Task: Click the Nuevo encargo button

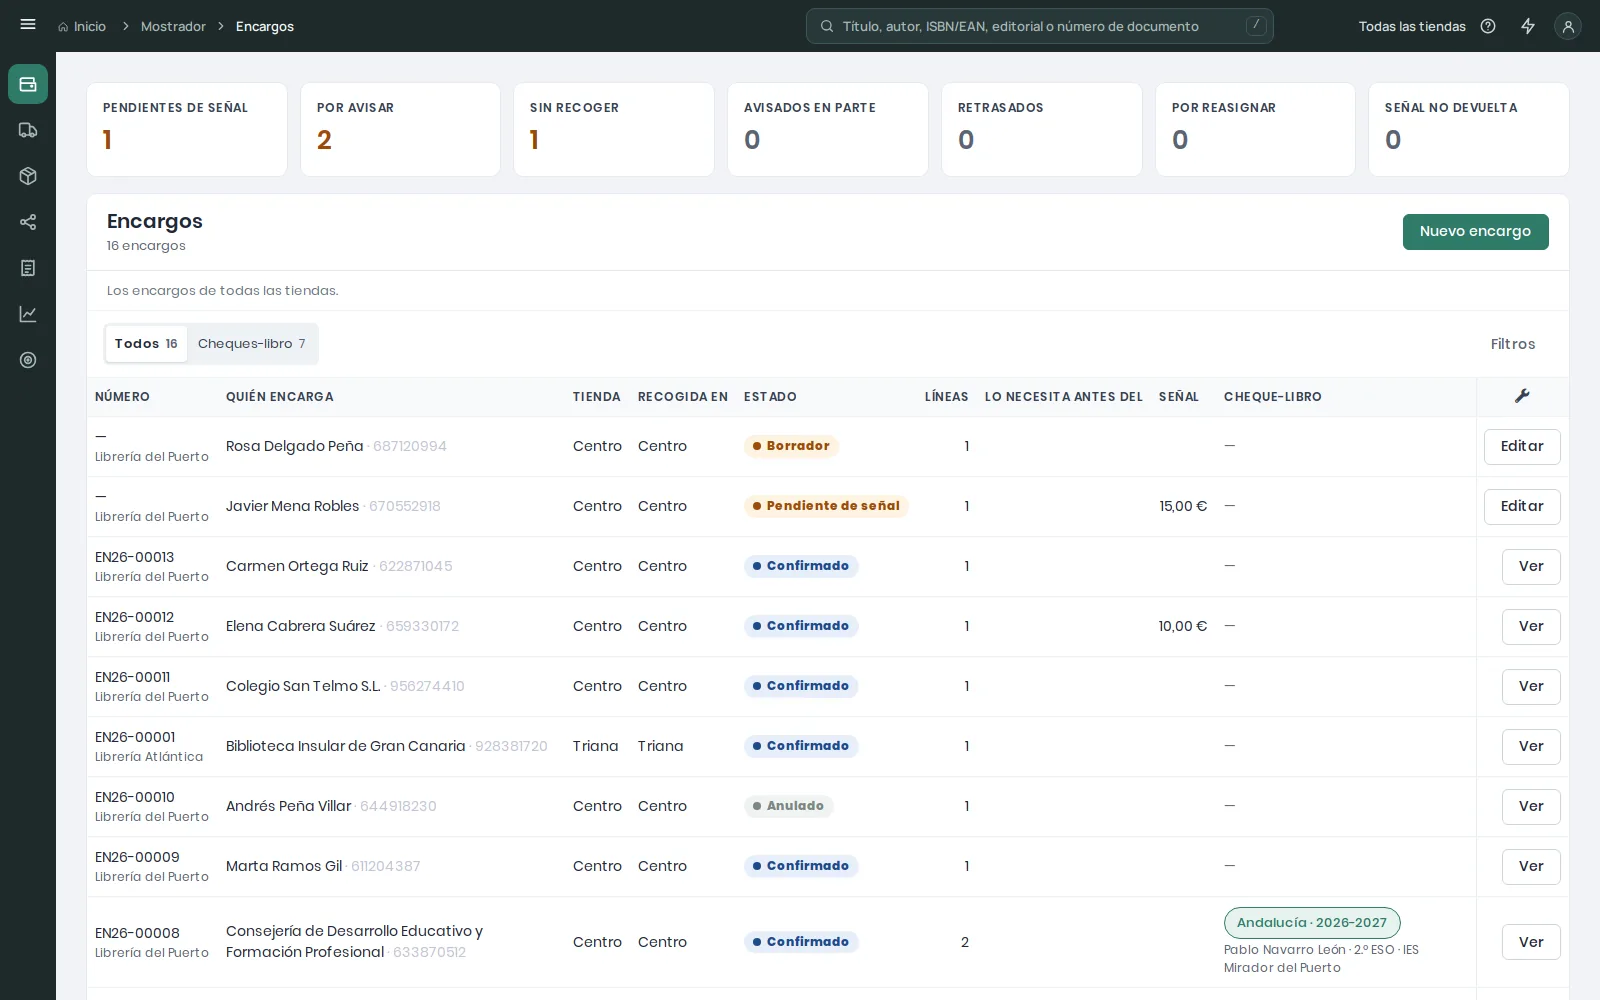Action: pyautogui.click(x=1475, y=232)
